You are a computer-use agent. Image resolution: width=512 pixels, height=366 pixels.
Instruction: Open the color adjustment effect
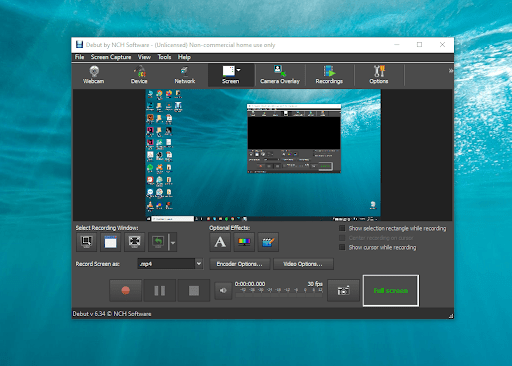tap(244, 242)
